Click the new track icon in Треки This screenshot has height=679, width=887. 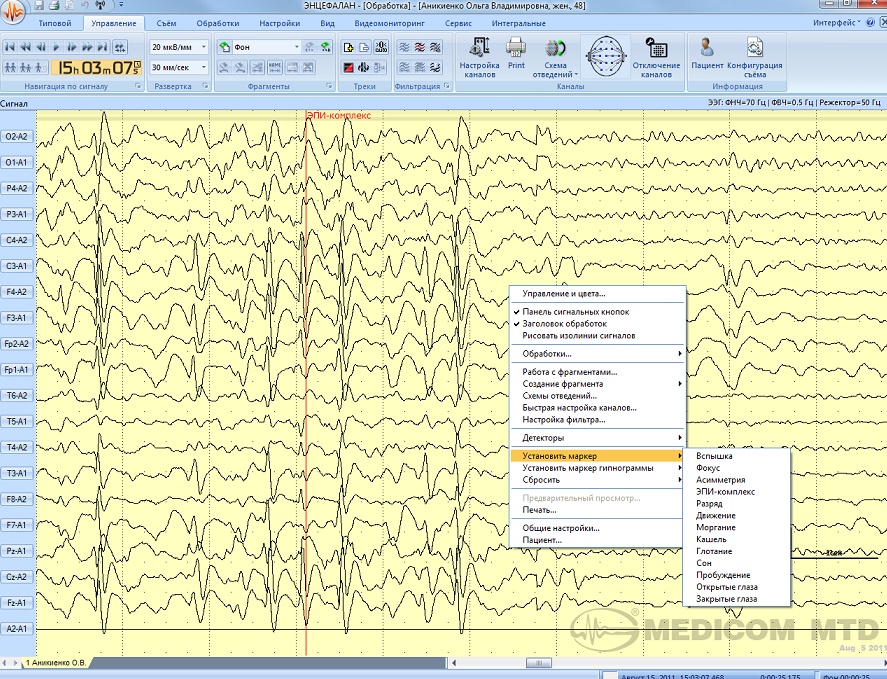[348, 47]
